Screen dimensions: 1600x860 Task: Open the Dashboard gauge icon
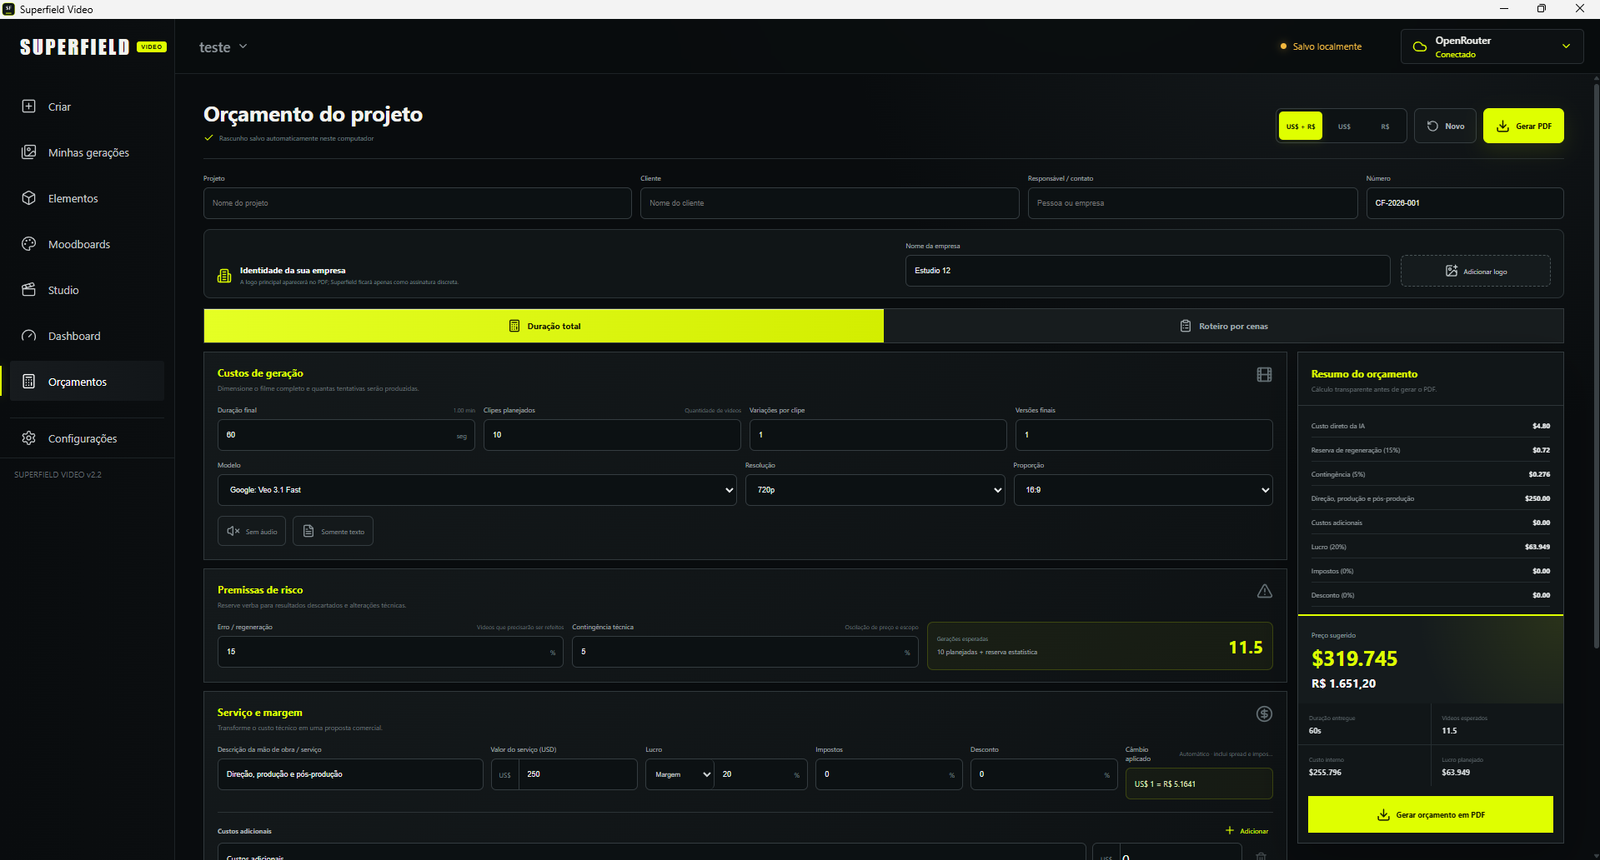pyautogui.click(x=29, y=336)
